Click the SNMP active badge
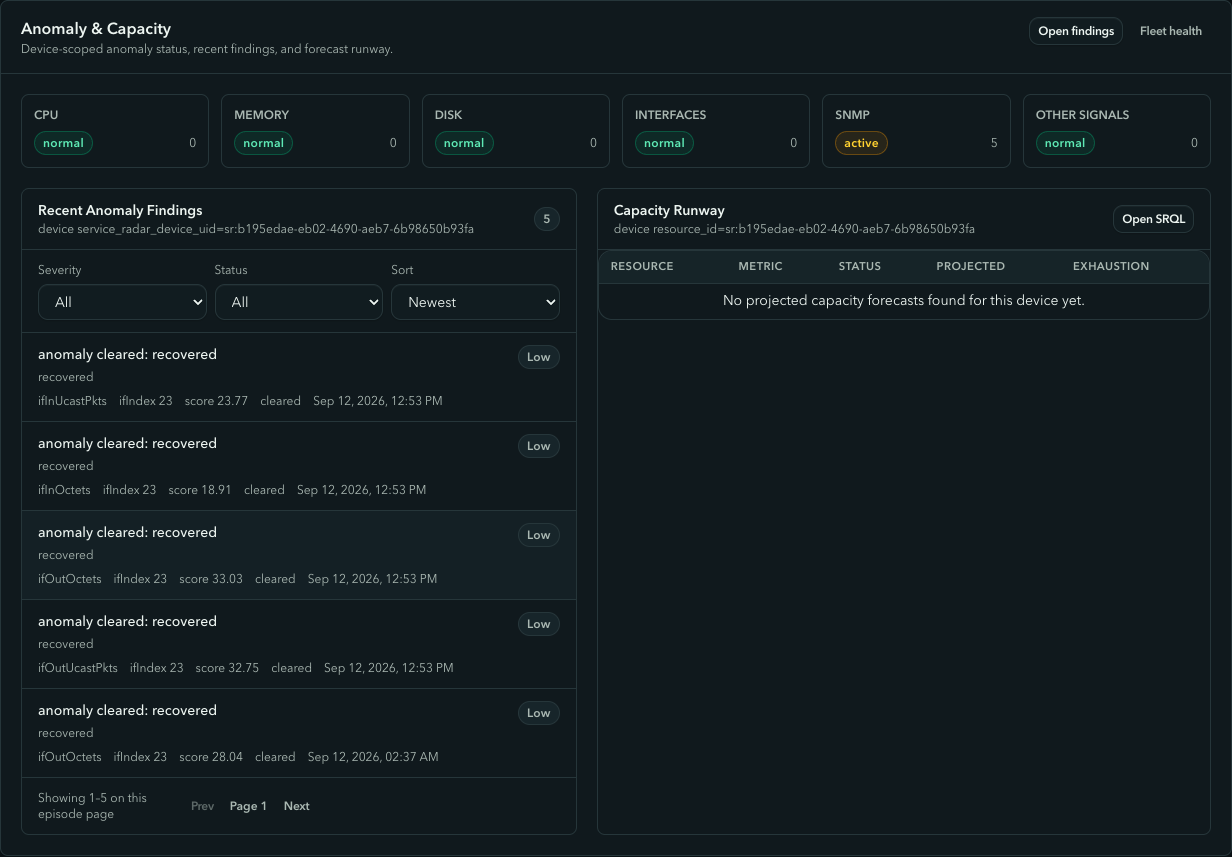The height and width of the screenshot is (857, 1232). pos(861,143)
